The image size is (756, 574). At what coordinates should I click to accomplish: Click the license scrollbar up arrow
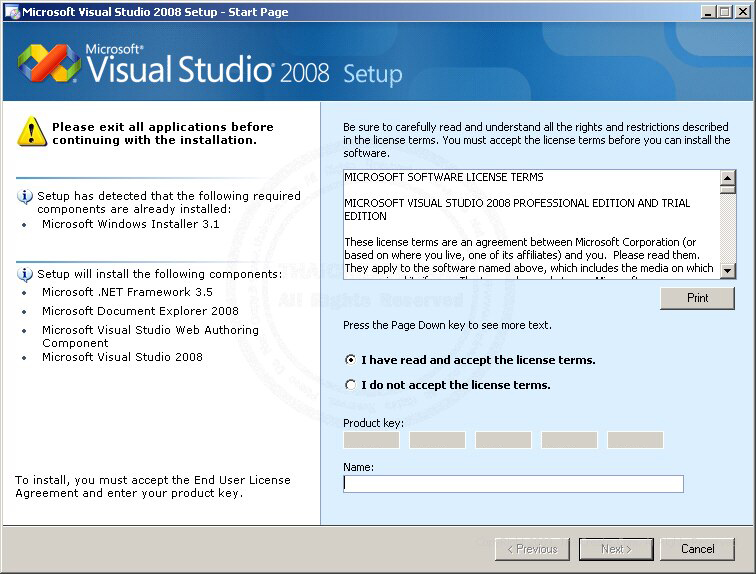click(728, 177)
